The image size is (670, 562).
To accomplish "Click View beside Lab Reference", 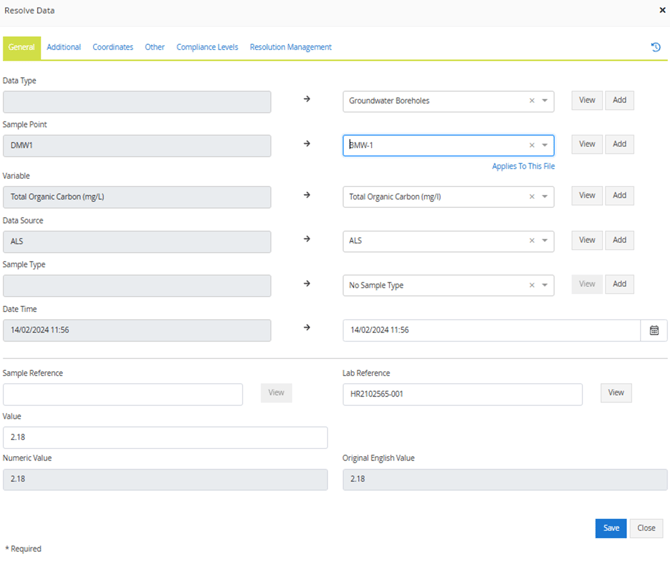I will 616,393.
